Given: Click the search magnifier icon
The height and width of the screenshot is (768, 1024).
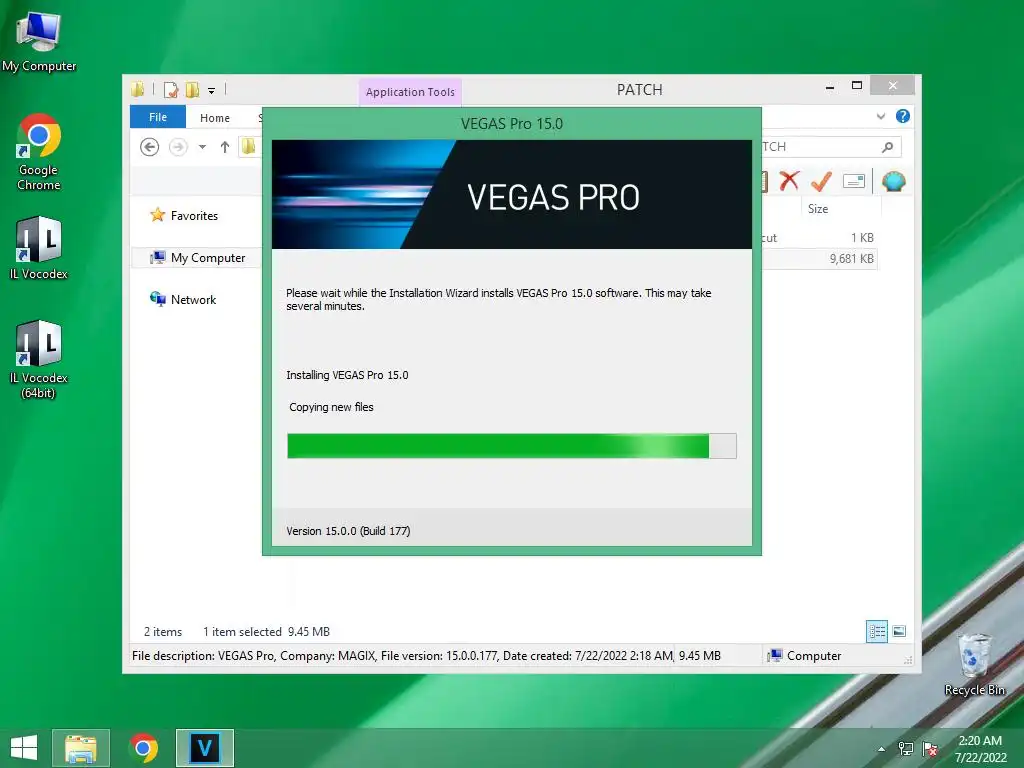Looking at the screenshot, I should (888, 147).
